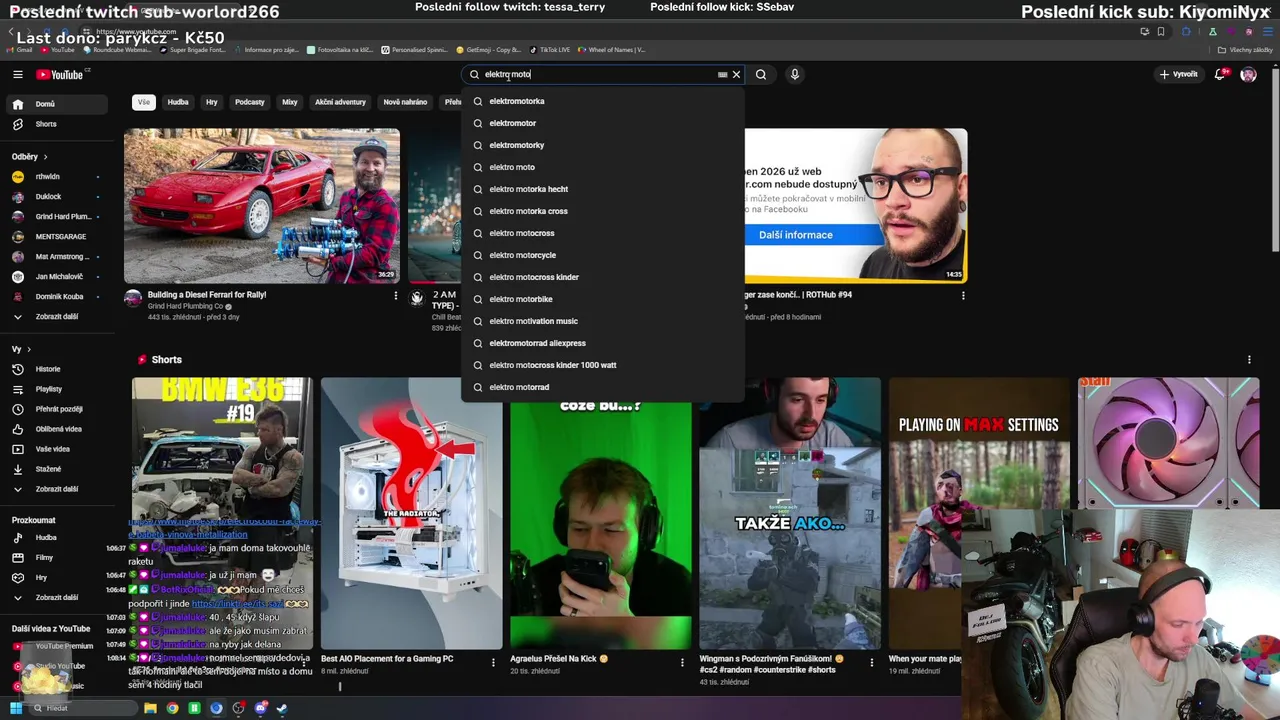The height and width of the screenshot is (720, 1280).
Task: Open the TikTok LIVE bookmark
Action: pos(550,49)
